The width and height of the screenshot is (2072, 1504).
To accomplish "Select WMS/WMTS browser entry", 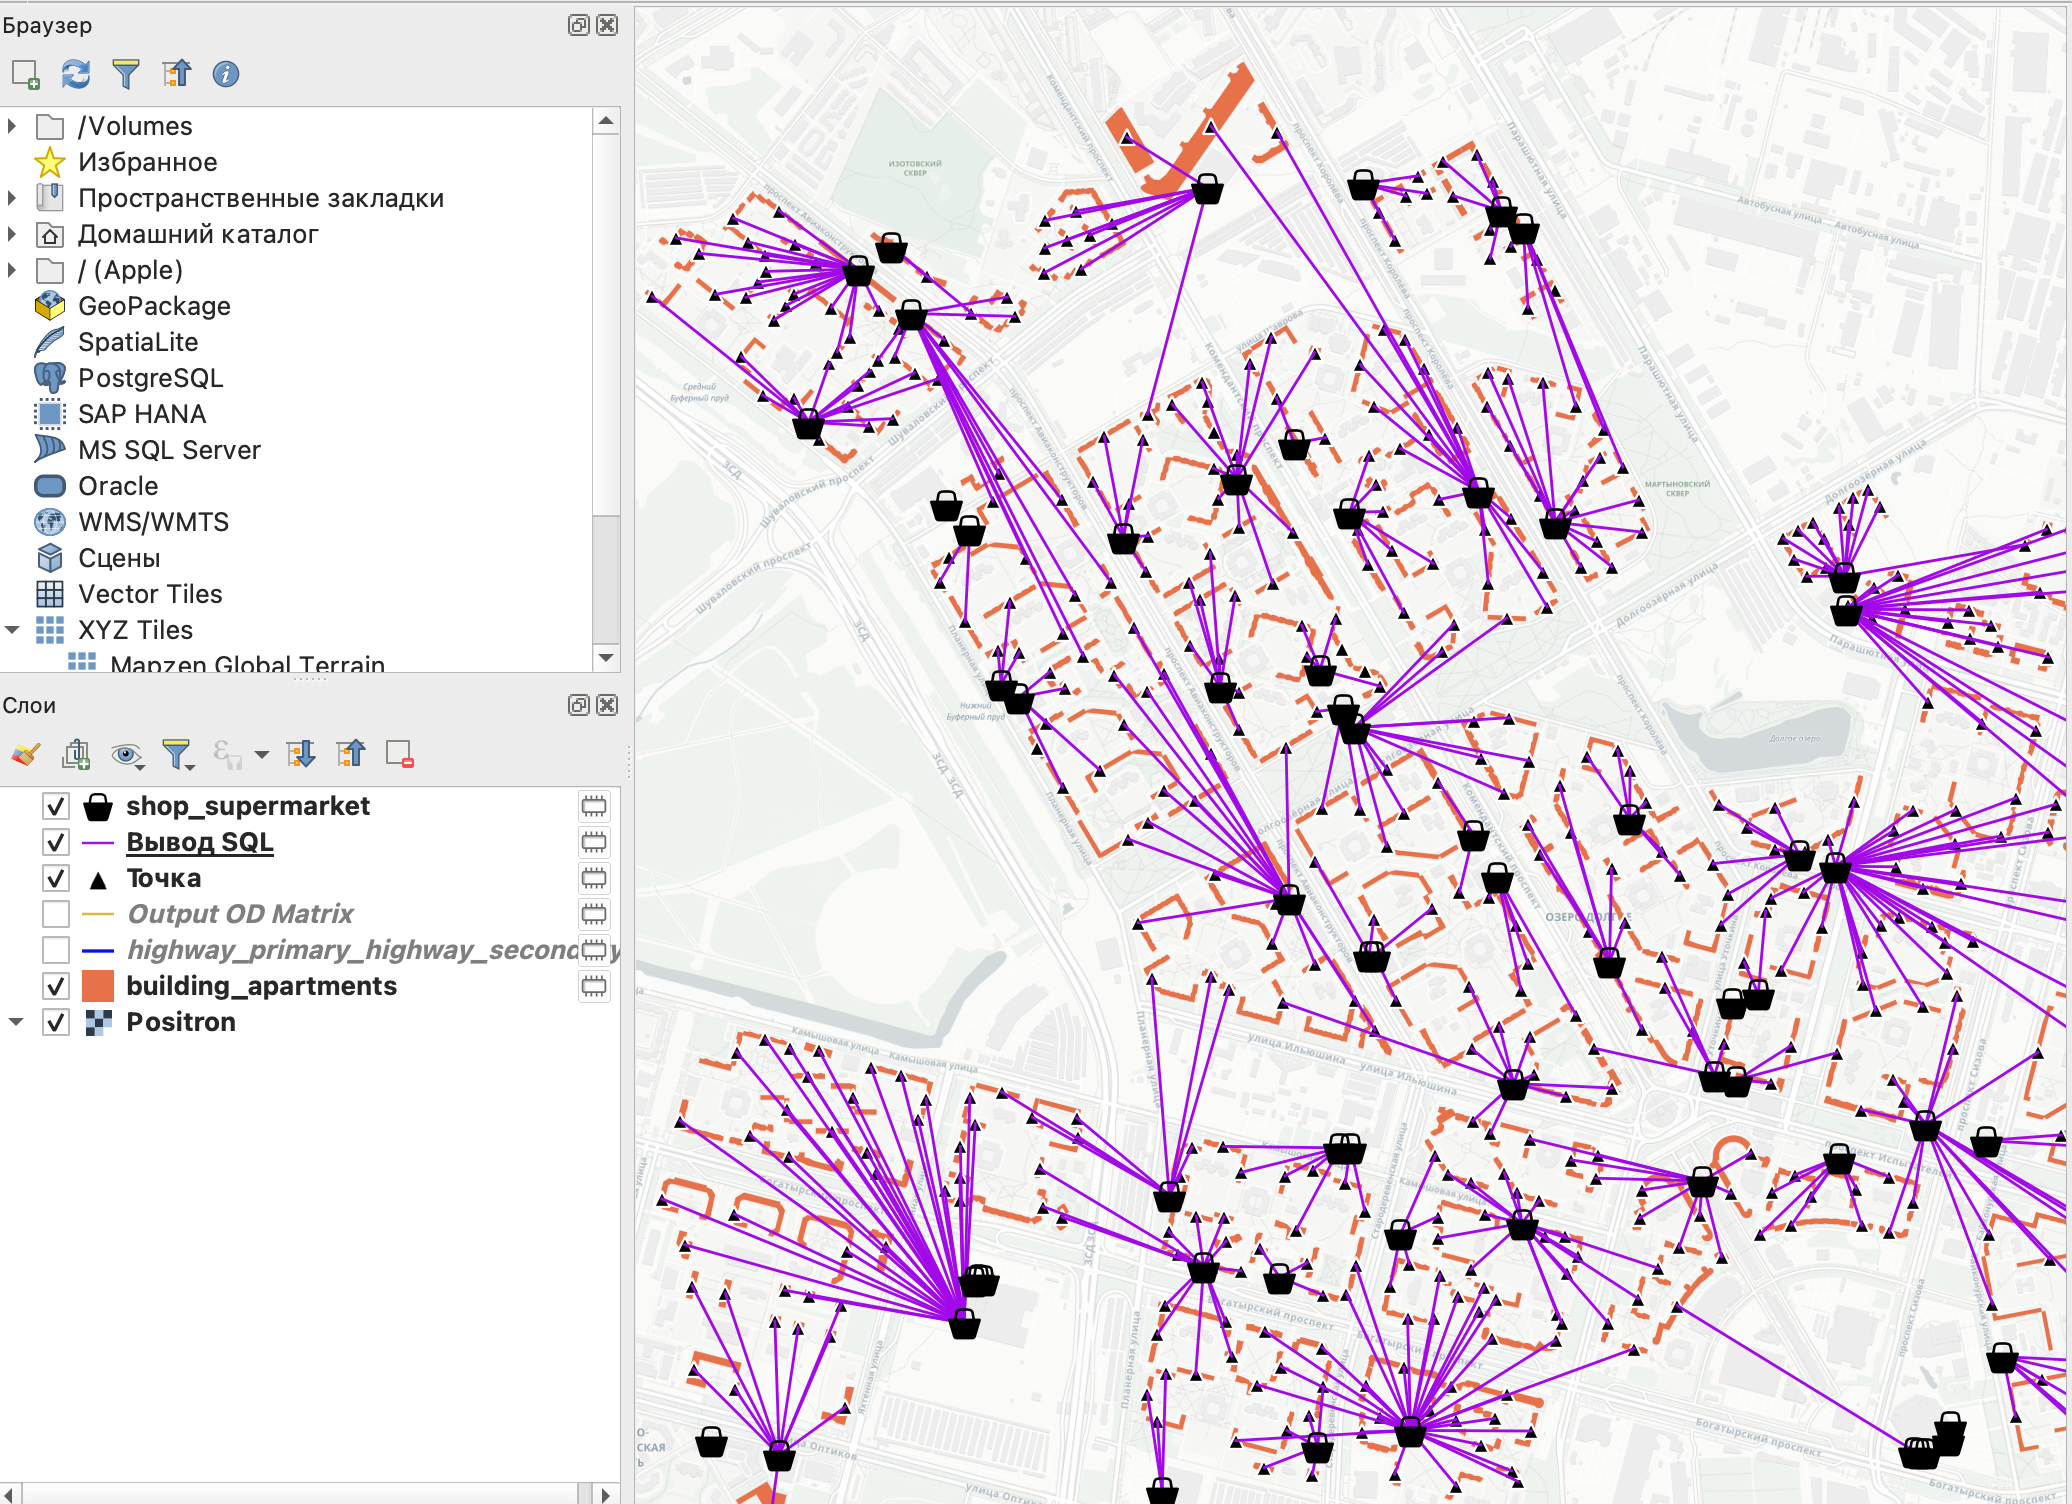I will pos(153,522).
